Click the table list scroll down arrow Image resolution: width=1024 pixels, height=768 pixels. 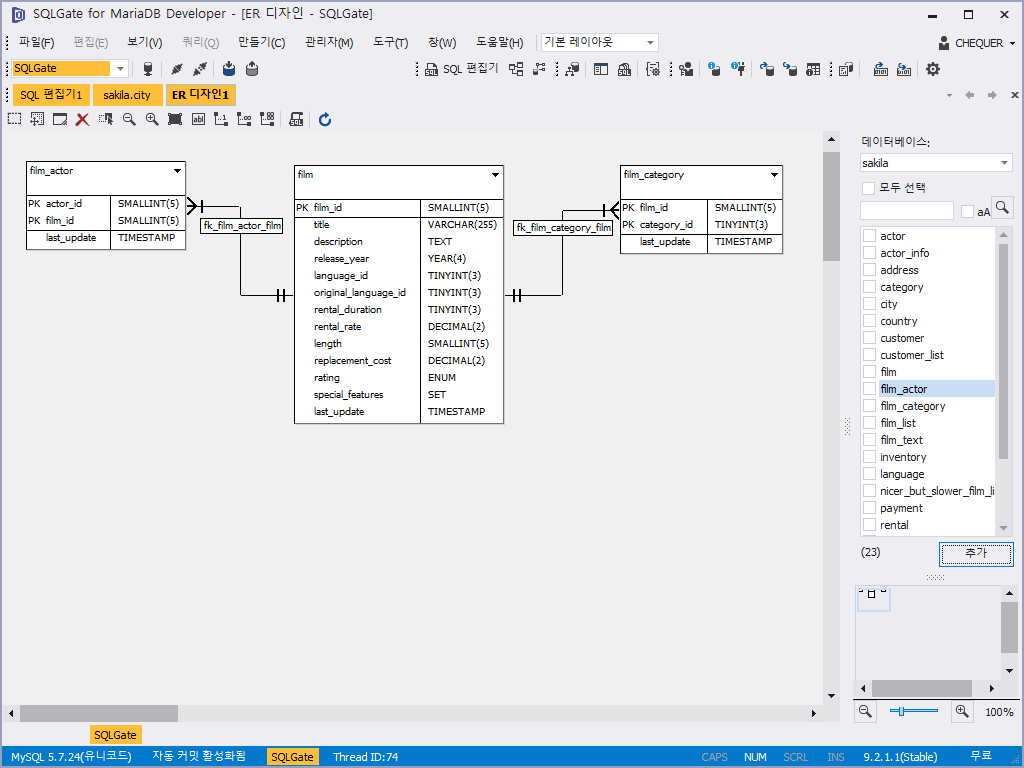[1003, 528]
